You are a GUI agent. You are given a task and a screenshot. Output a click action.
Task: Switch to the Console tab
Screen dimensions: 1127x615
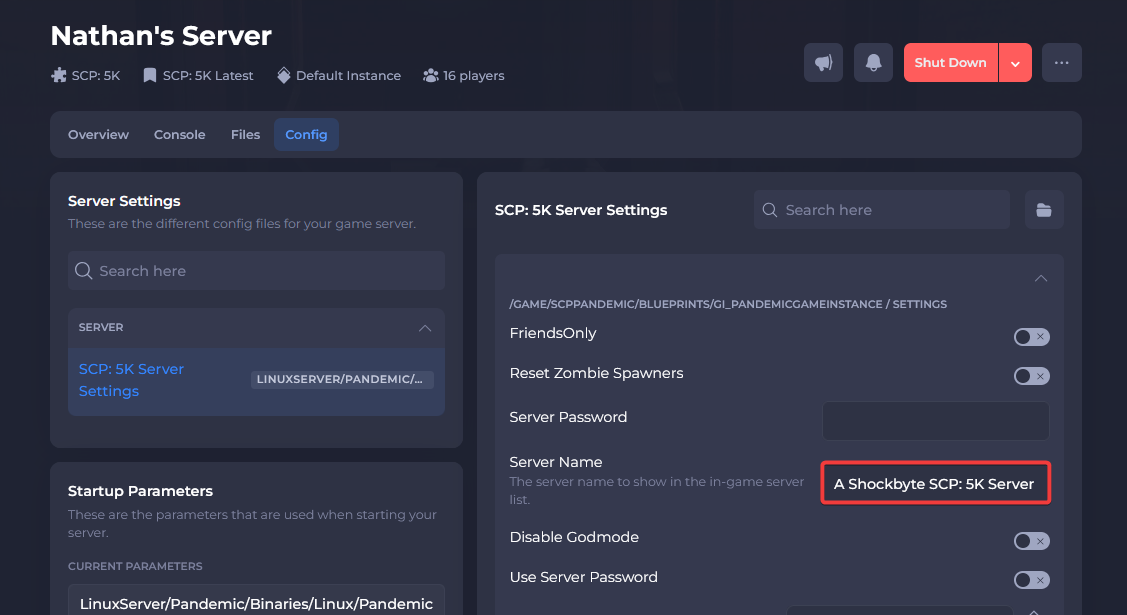180,134
